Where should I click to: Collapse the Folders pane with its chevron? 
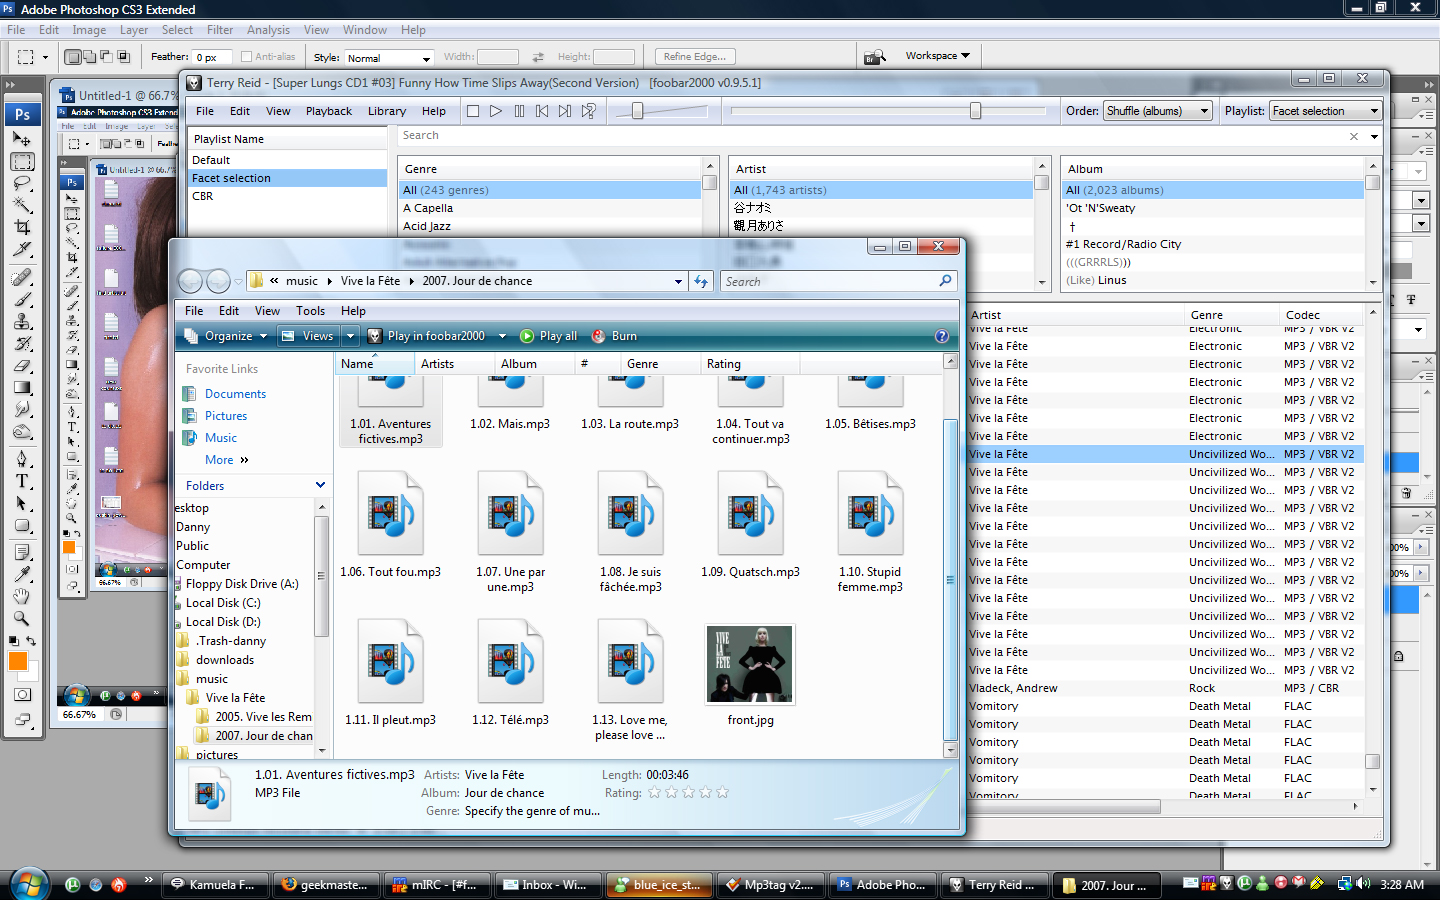(x=320, y=485)
